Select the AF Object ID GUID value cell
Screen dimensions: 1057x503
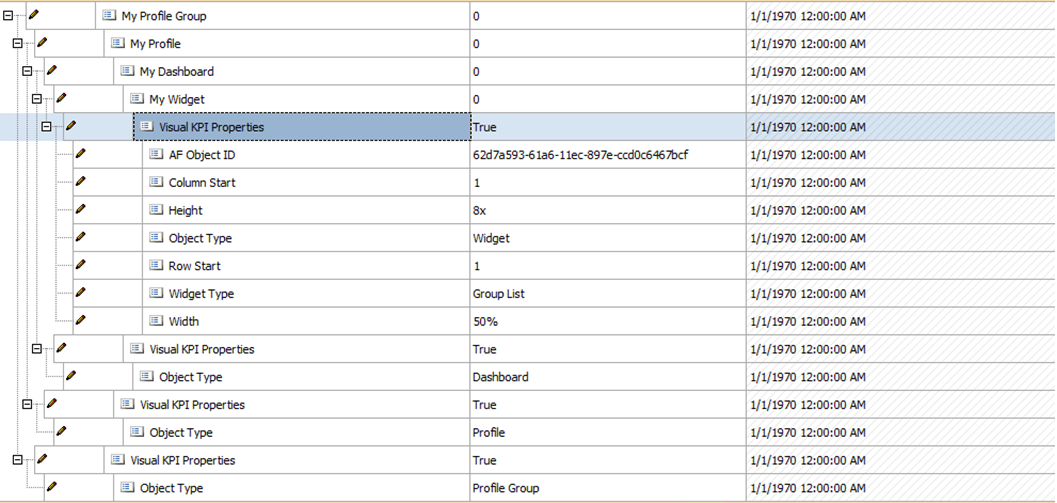pos(580,155)
